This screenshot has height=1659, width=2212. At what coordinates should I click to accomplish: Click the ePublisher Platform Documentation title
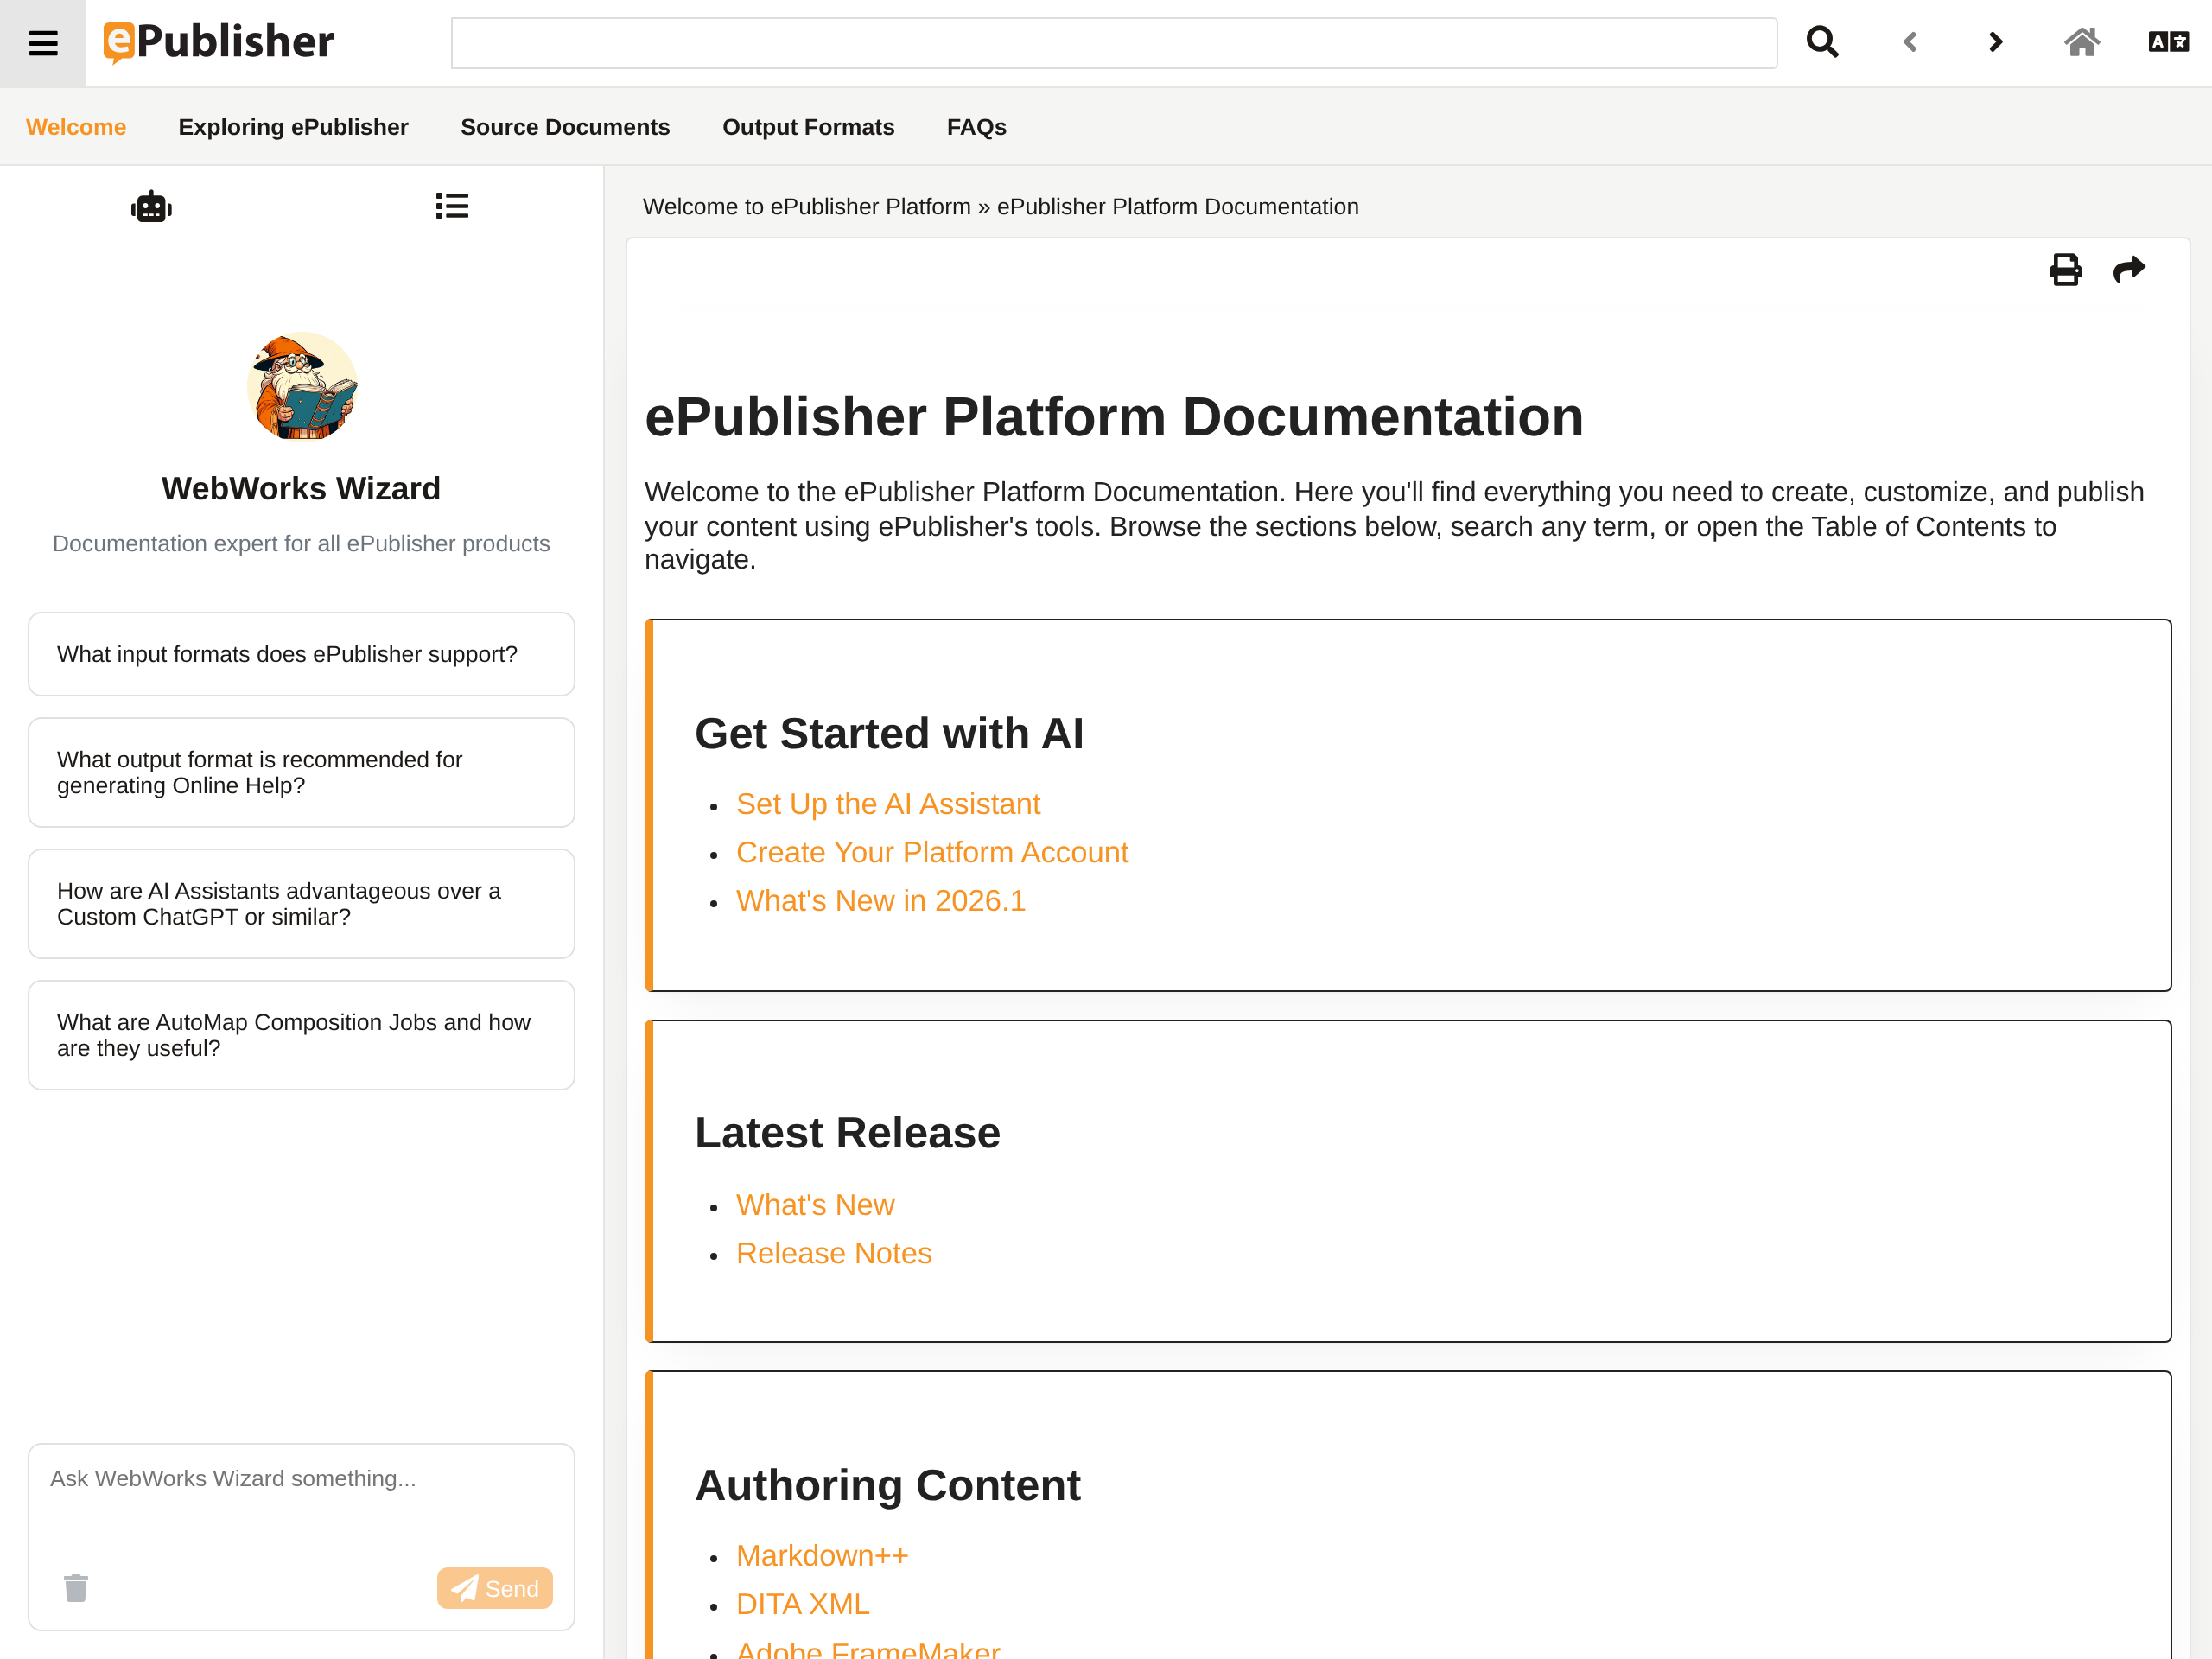tap(1114, 416)
